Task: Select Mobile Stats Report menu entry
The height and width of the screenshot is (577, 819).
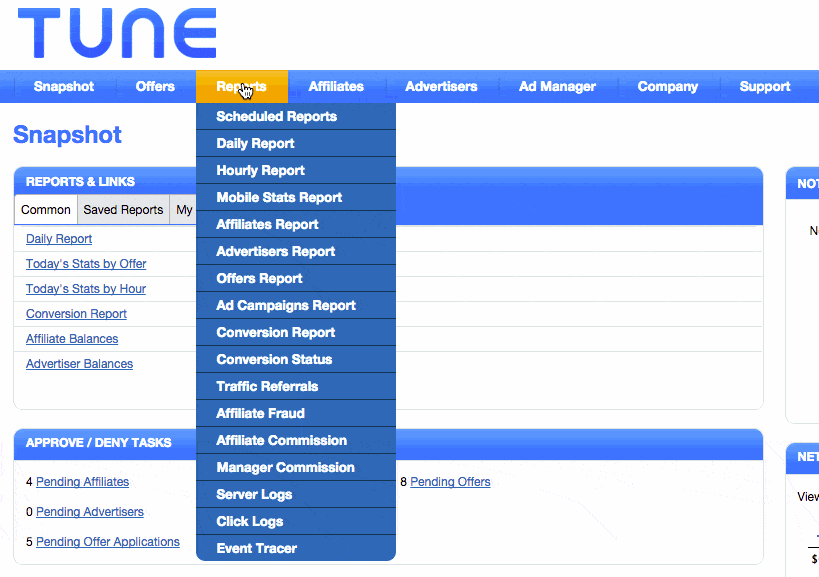Action: tap(279, 198)
